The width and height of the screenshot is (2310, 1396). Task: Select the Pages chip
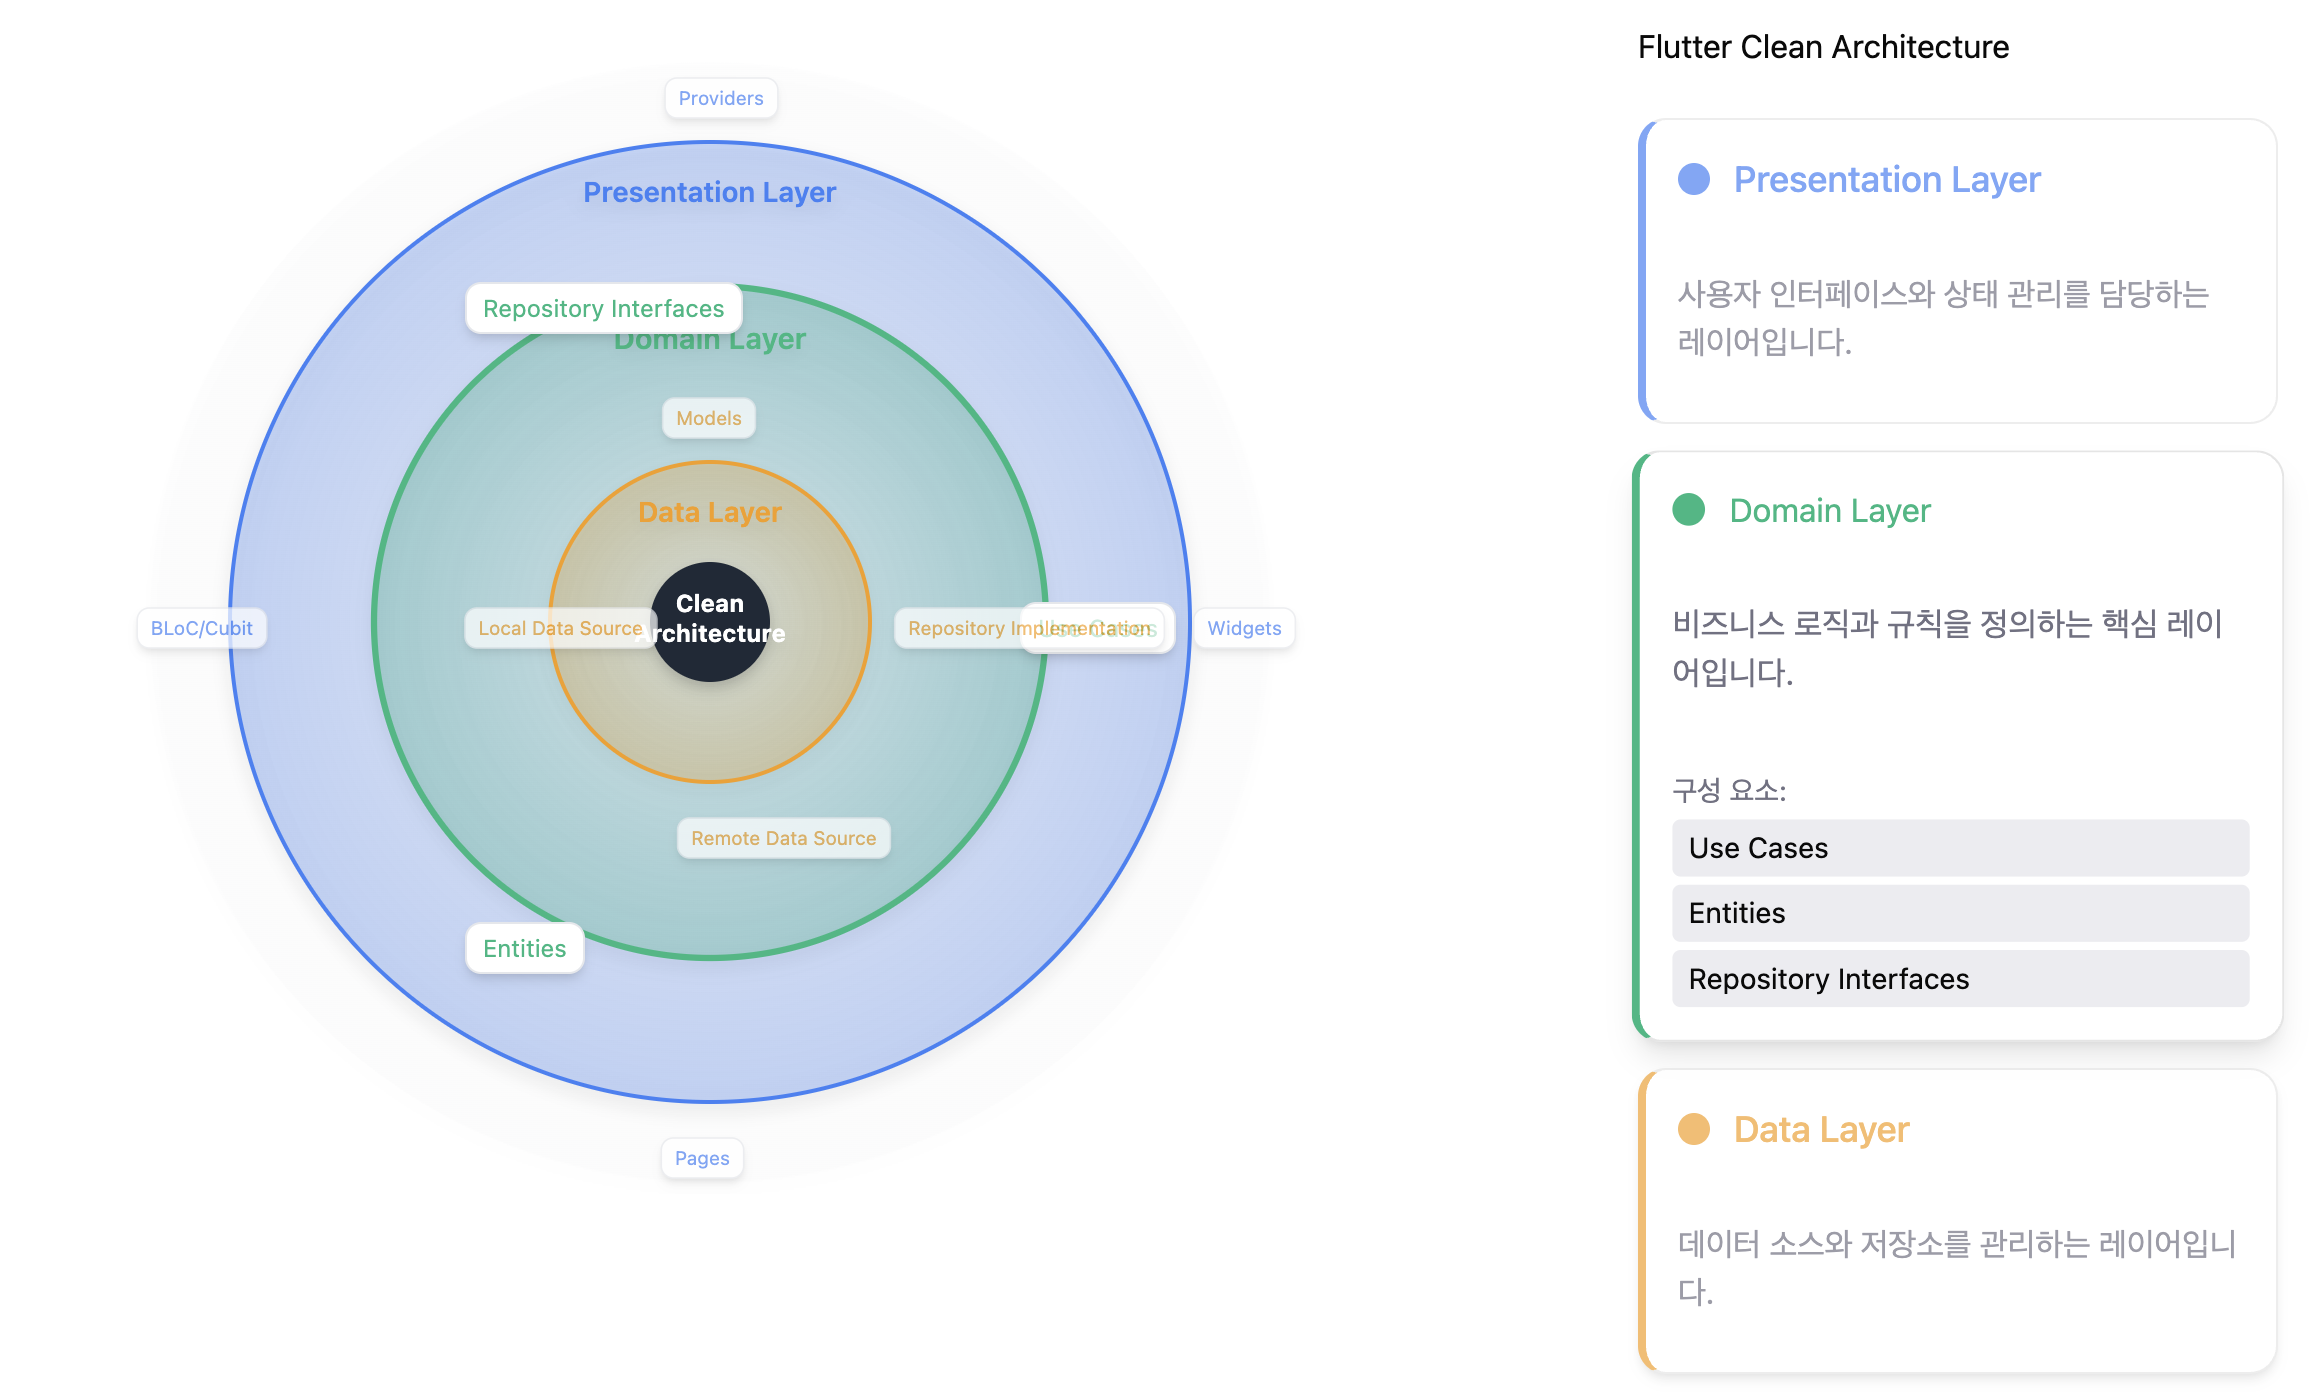701,1158
